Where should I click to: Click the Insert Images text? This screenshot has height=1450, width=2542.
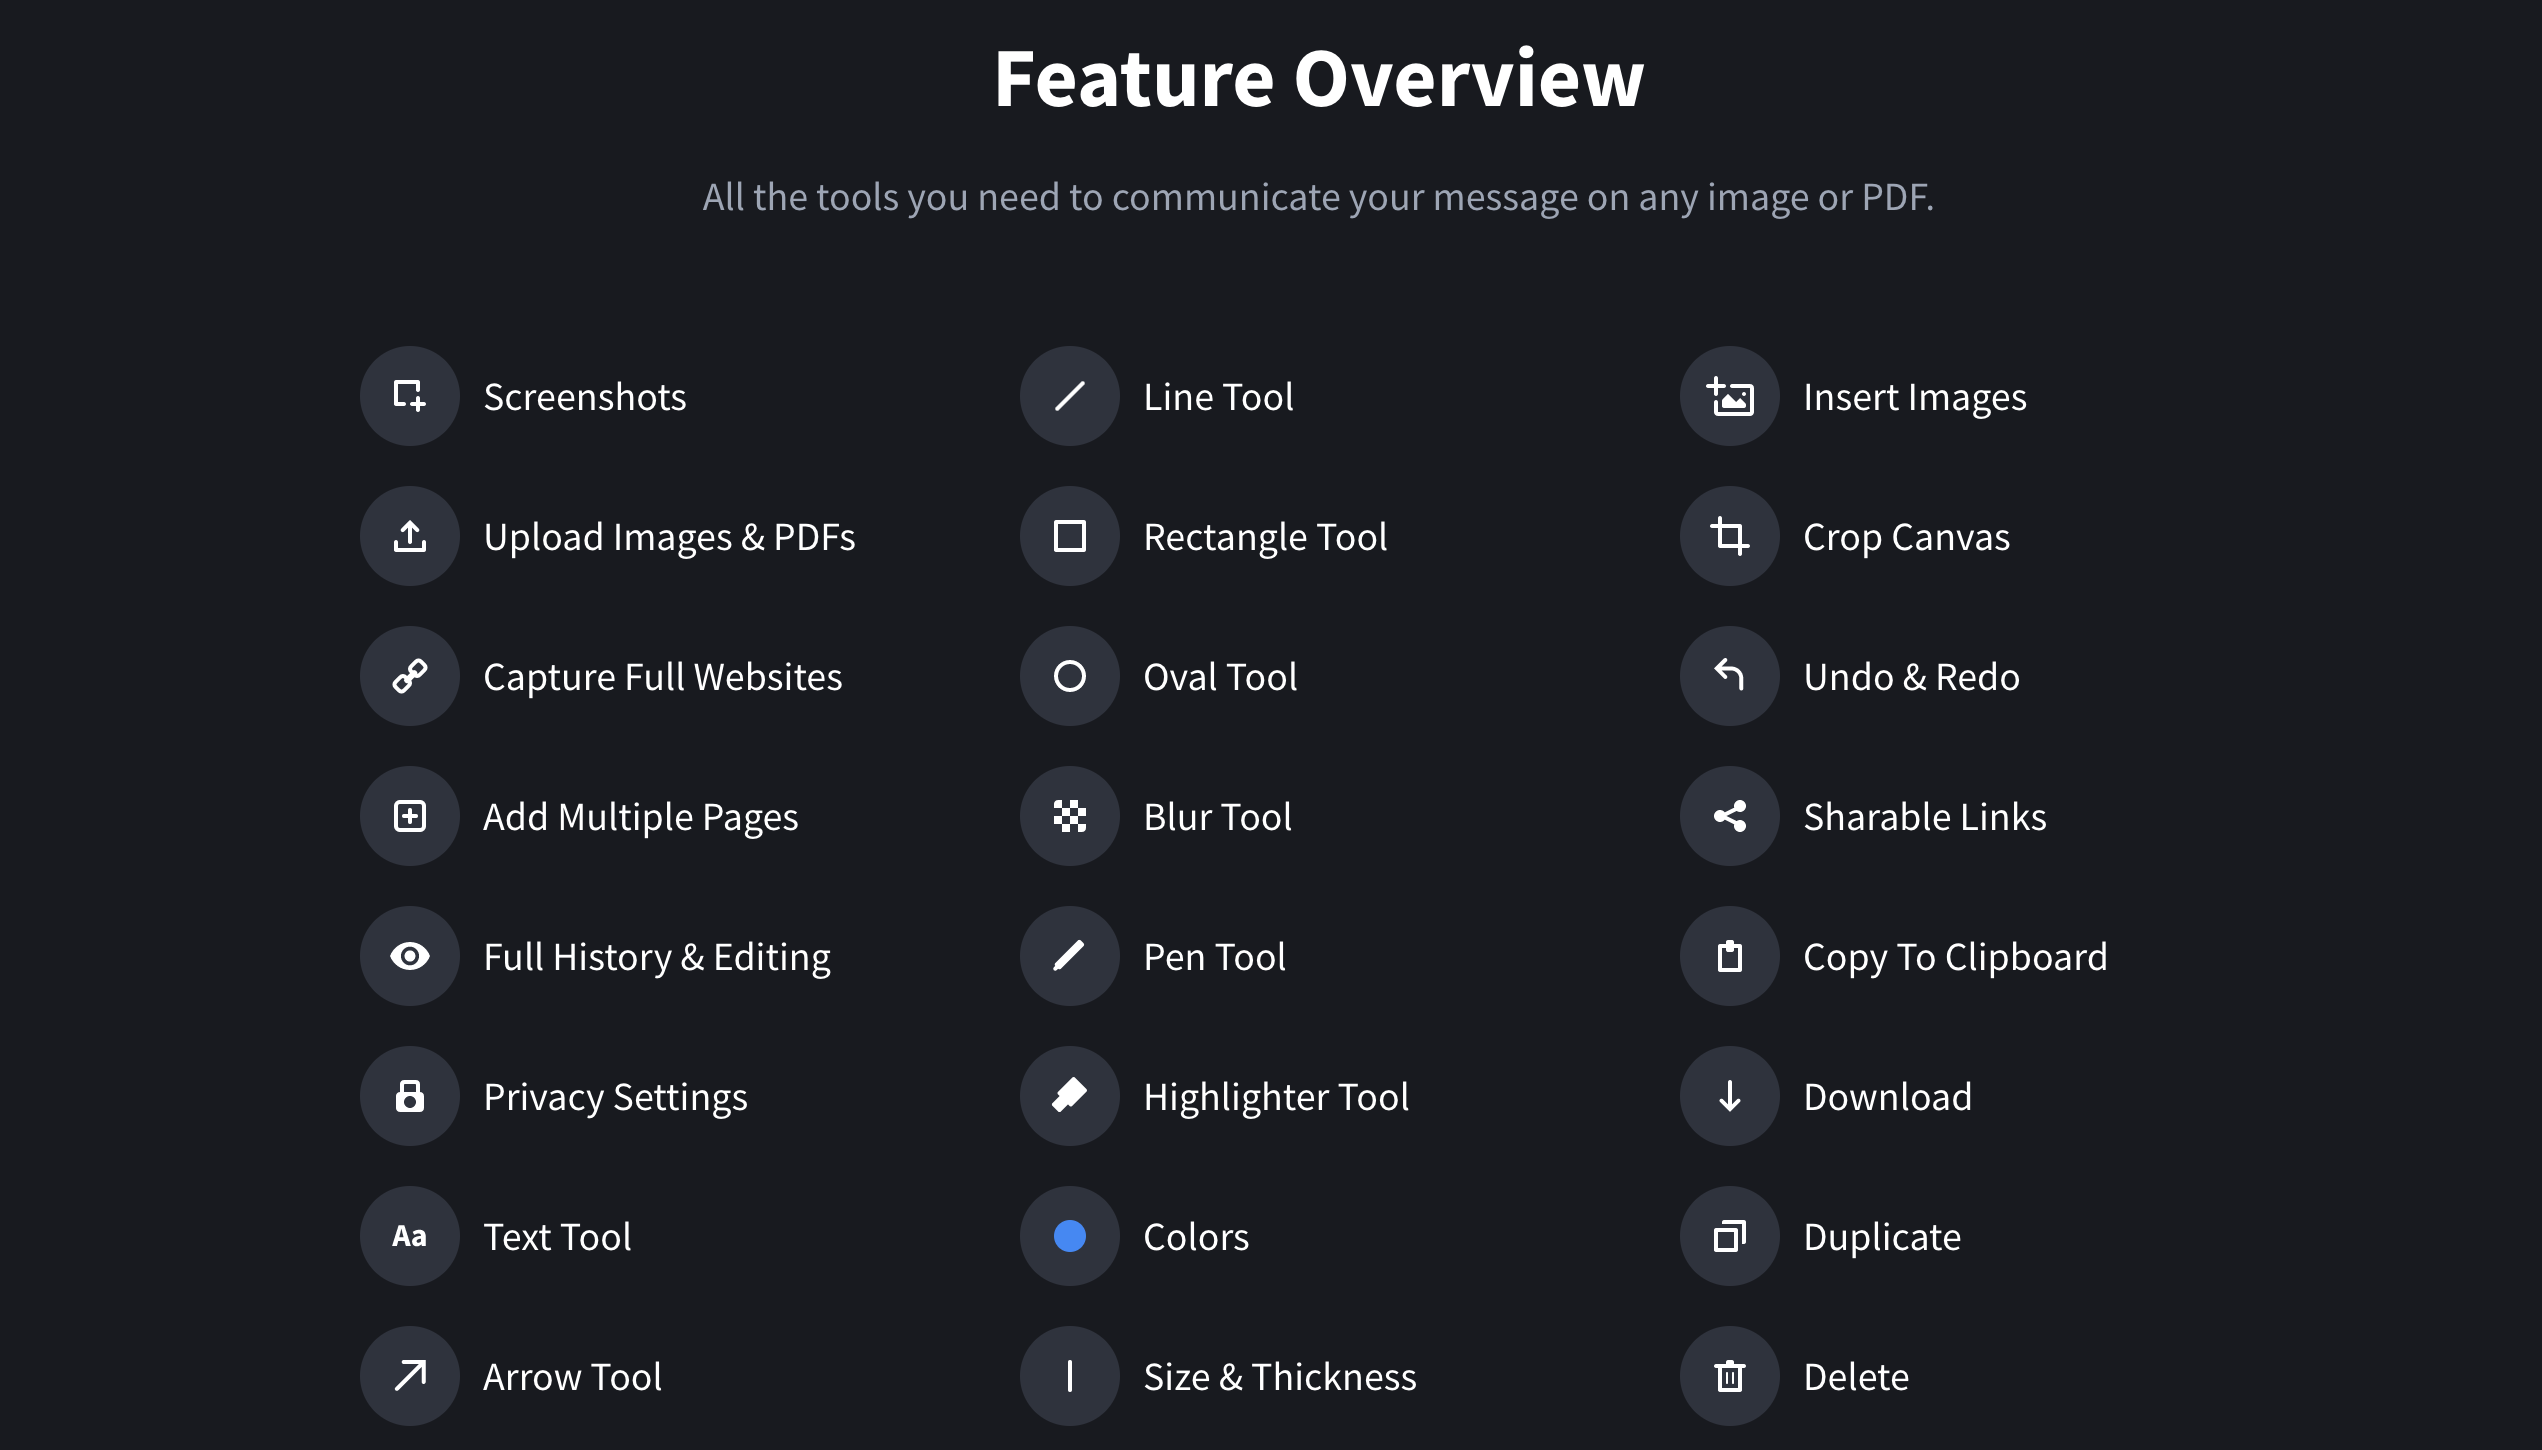[1915, 397]
